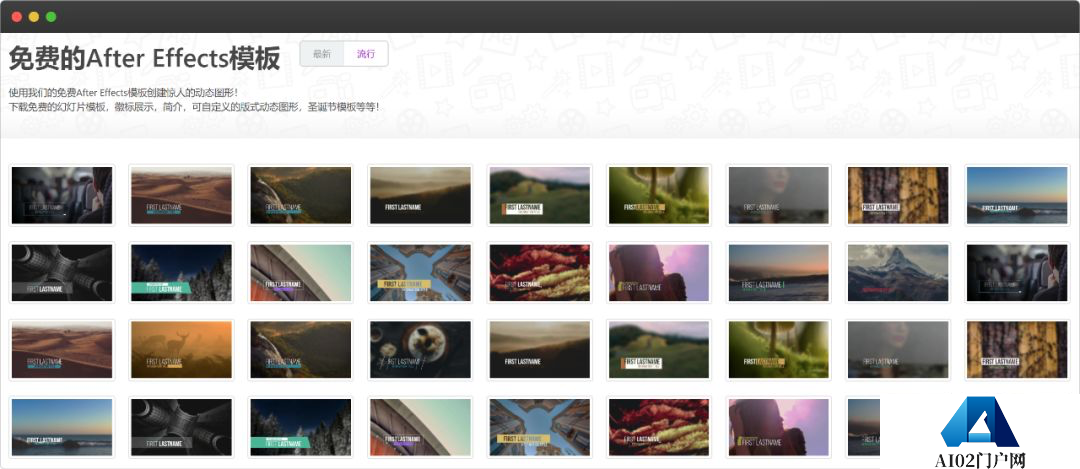Open curved building mint sky thumbnail, second row
This screenshot has width=1080, height=469.
(x=301, y=273)
